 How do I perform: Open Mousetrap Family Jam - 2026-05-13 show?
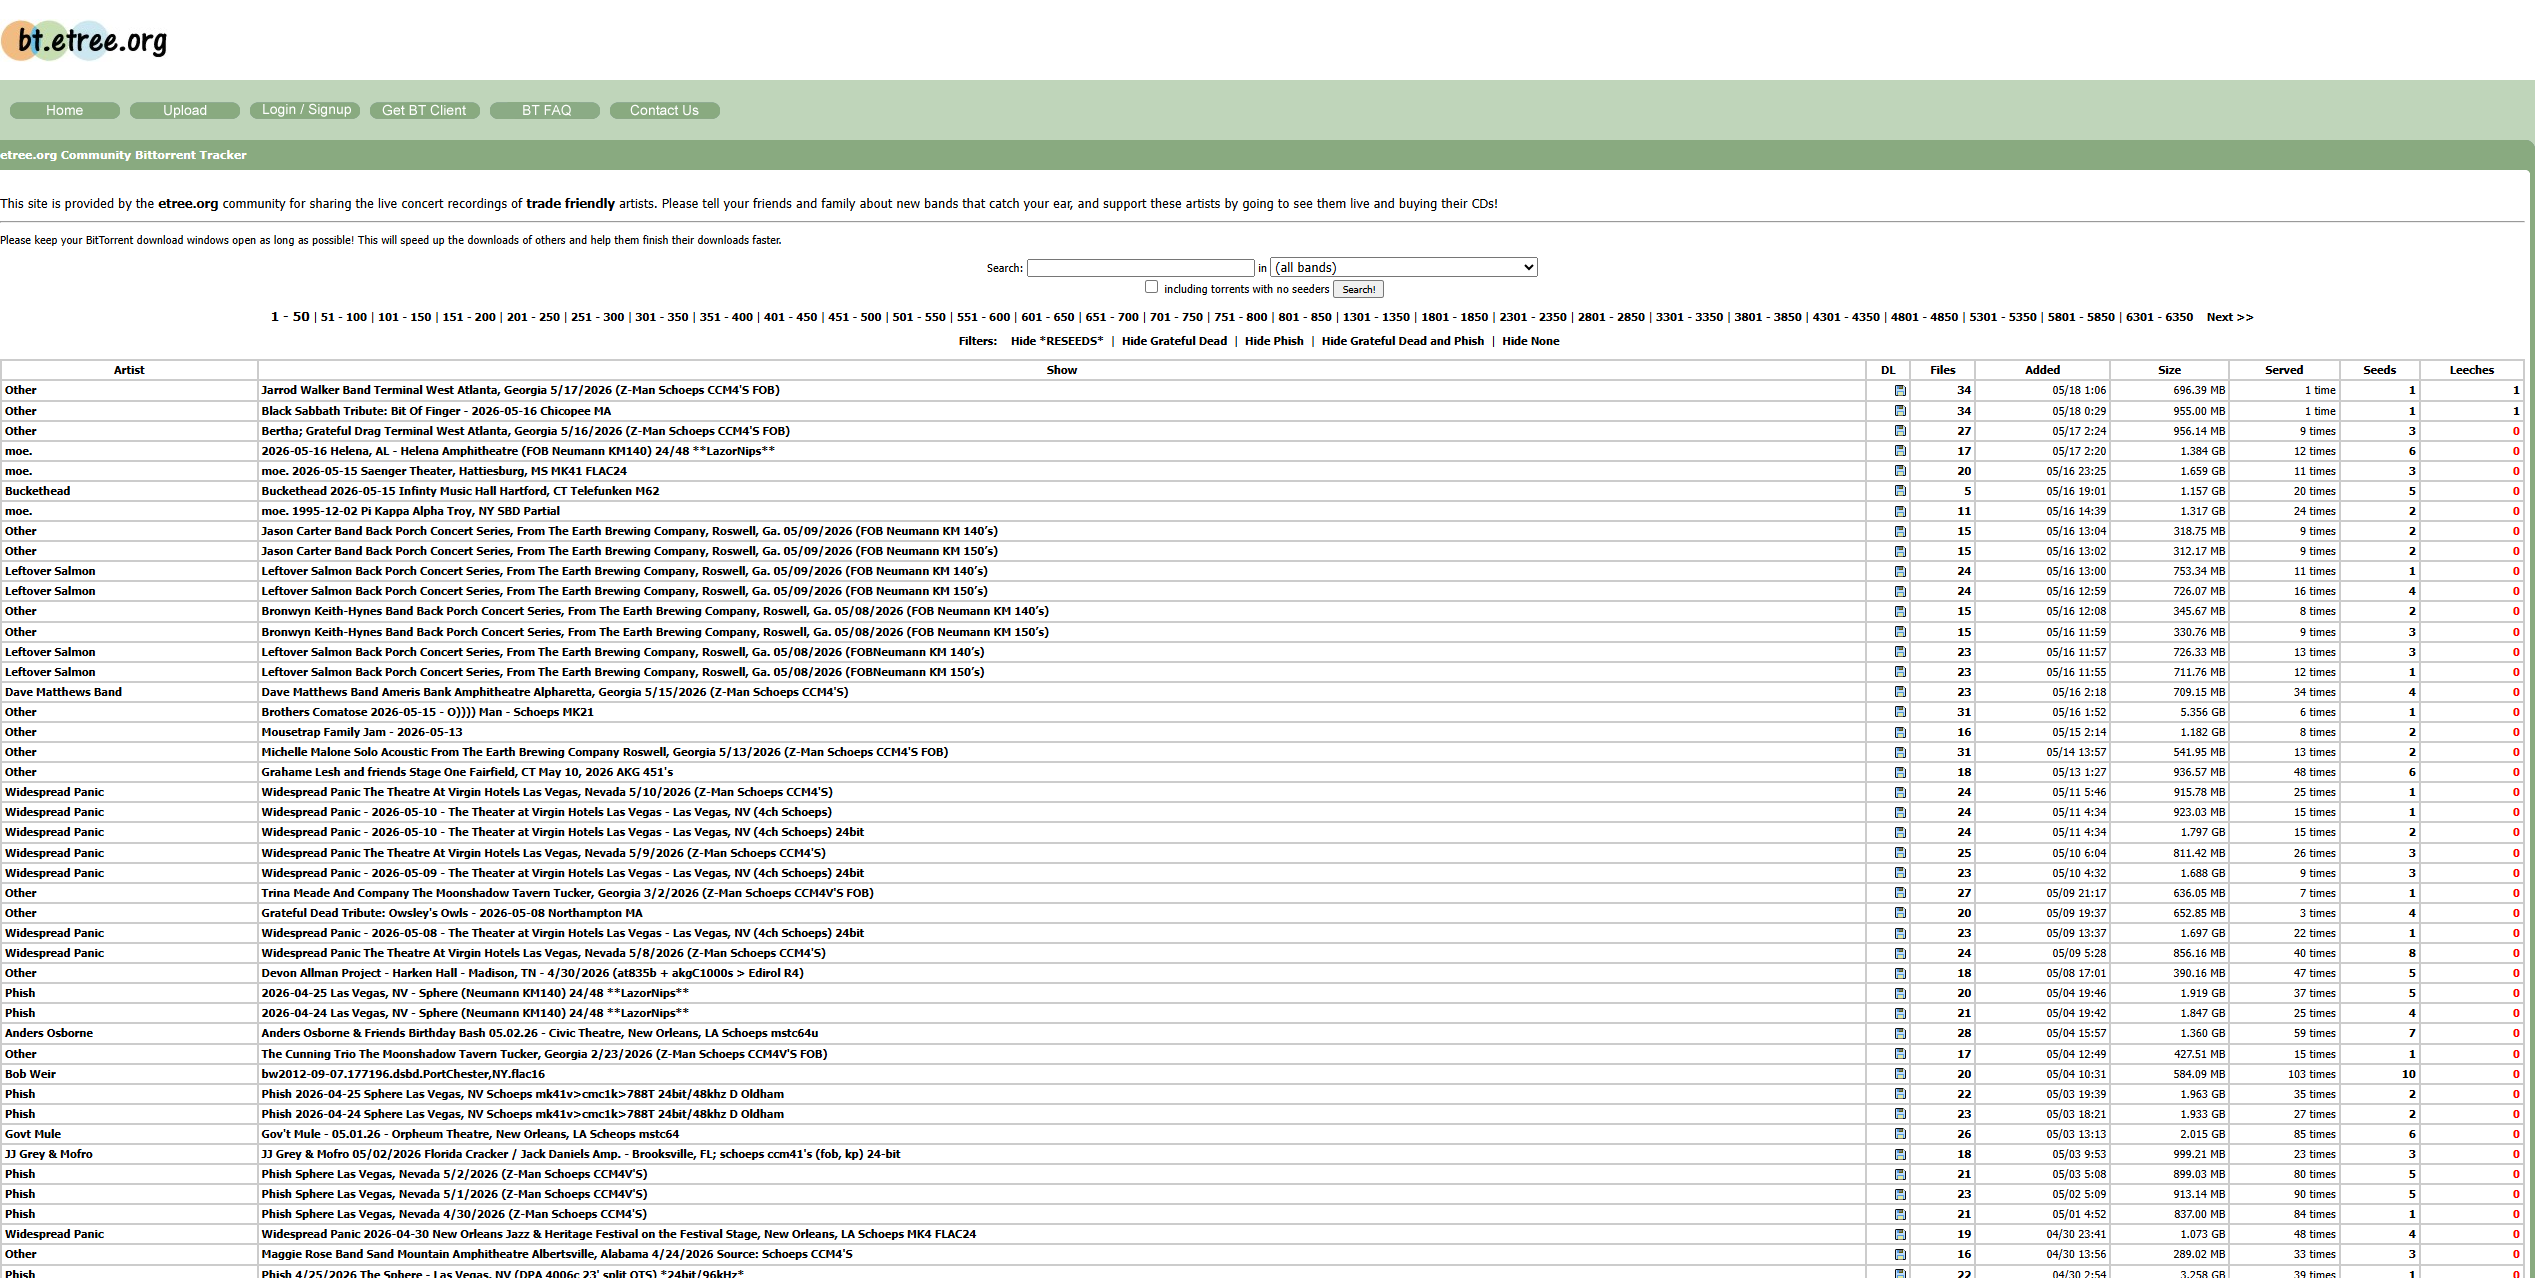tap(361, 732)
